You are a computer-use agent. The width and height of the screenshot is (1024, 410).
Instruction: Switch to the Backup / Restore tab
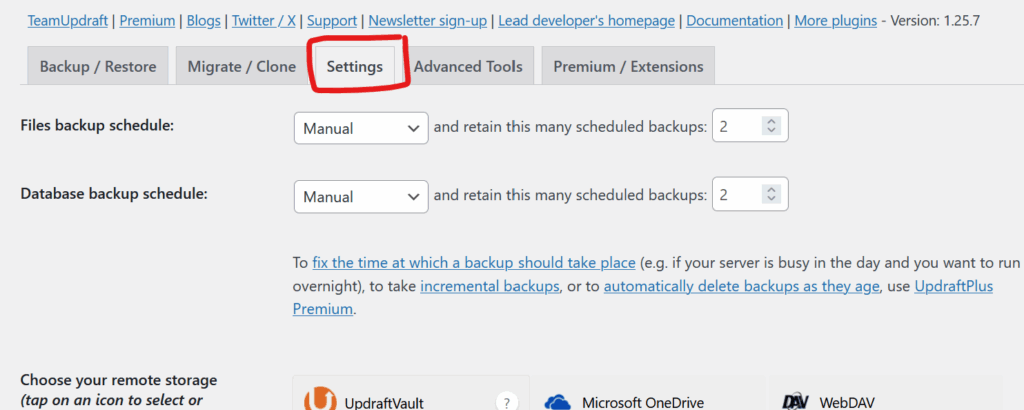tap(98, 67)
